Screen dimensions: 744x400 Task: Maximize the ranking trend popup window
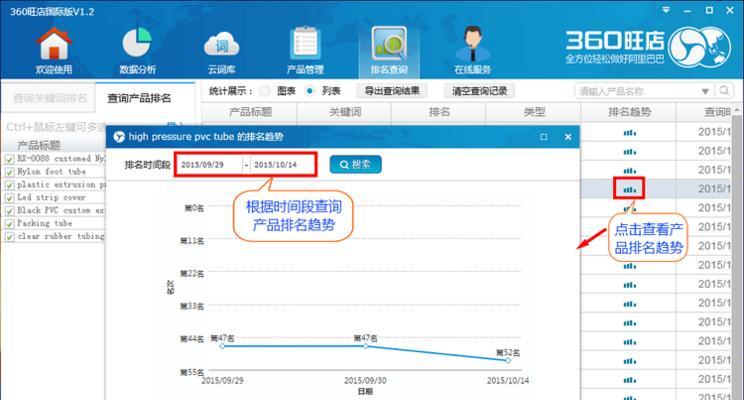[x=544, y=137]
